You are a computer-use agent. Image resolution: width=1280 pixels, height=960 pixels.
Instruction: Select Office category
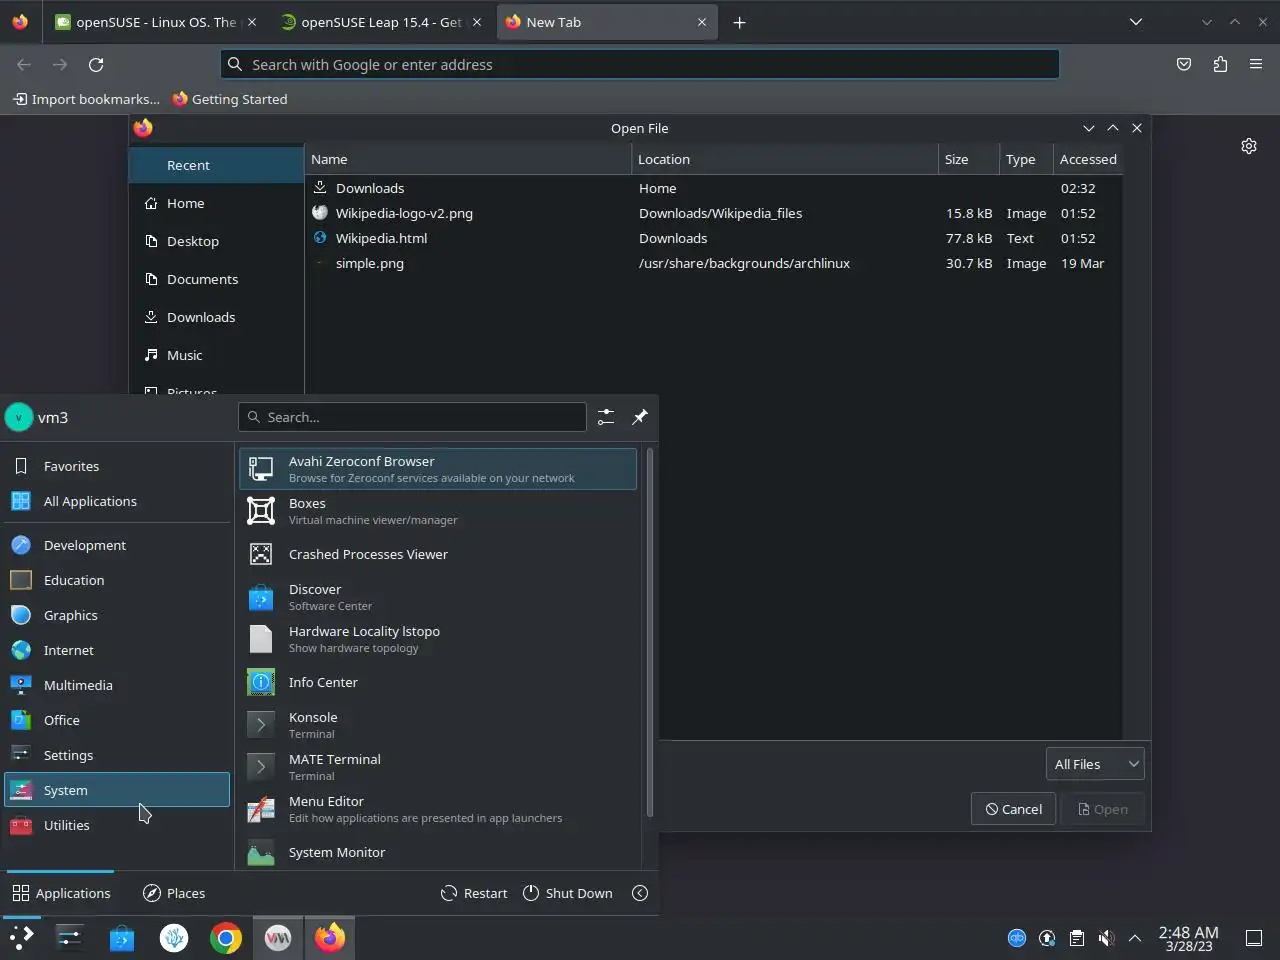tap(117, 720)
